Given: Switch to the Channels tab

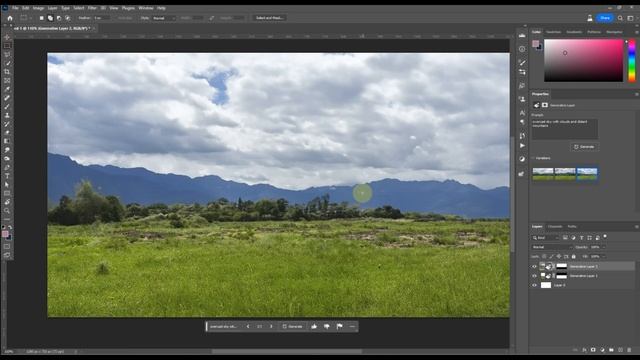Looking at the screenshot, I should tap(555, 227).
